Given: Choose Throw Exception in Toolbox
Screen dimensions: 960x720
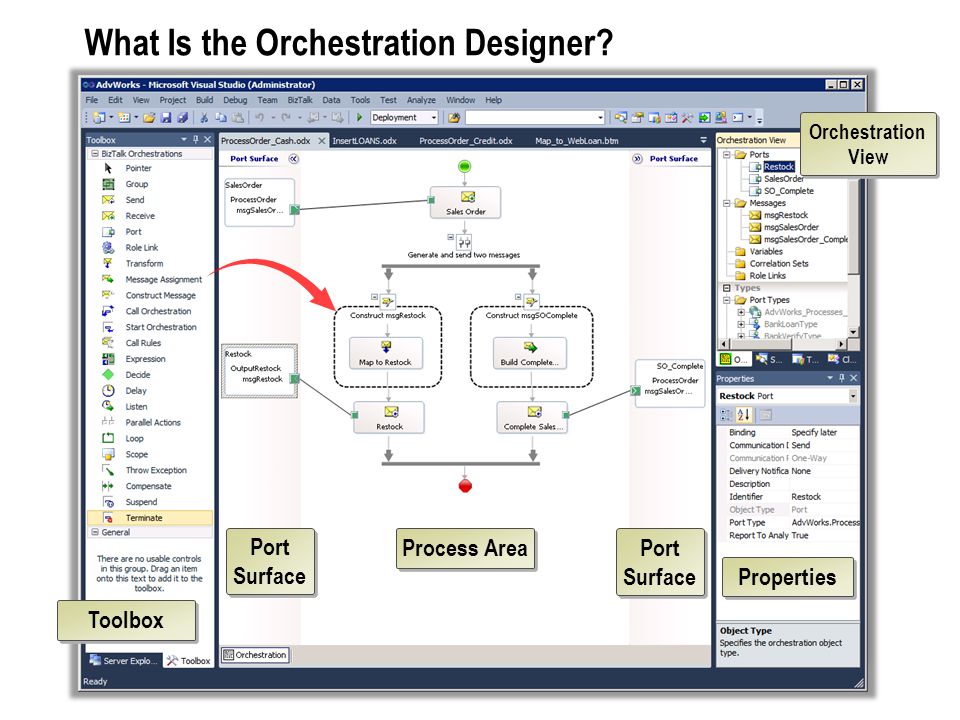Looking at the screenshot, I should [156, 471].
